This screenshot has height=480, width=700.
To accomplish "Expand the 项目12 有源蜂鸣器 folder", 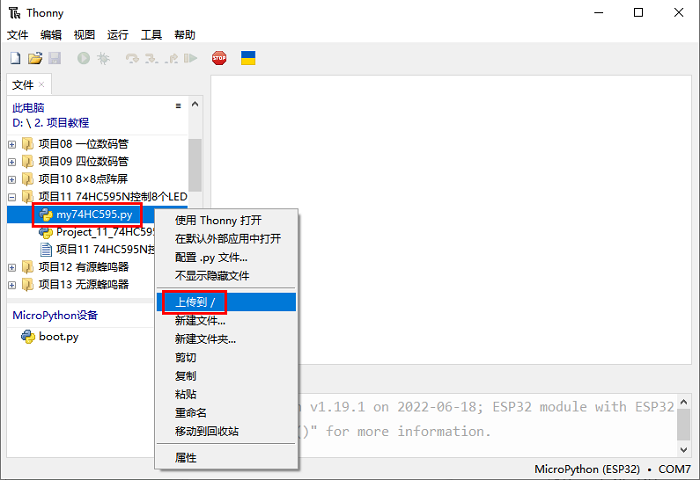I will pos(12,267).
